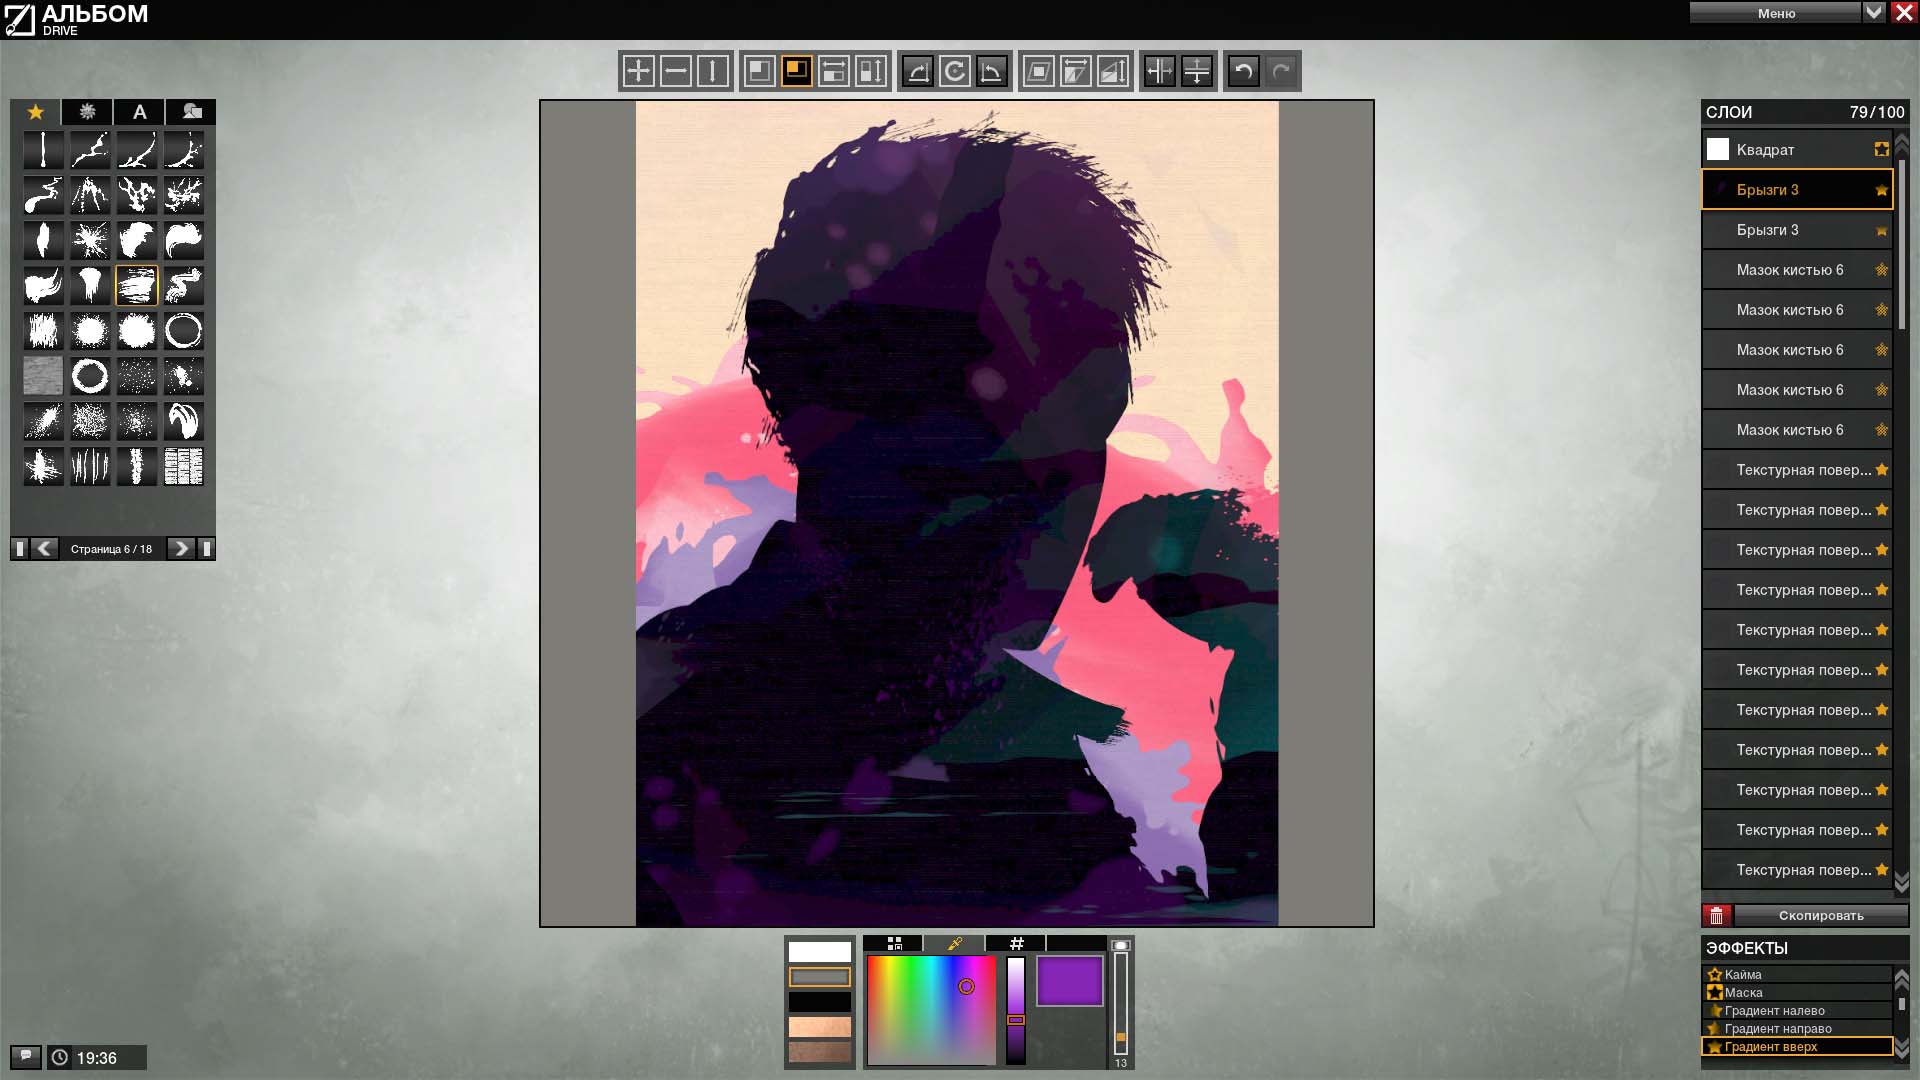Open the favorites star tab in the shapes panel
Screen dimensions: 1920x1080
tap(36, 112)
